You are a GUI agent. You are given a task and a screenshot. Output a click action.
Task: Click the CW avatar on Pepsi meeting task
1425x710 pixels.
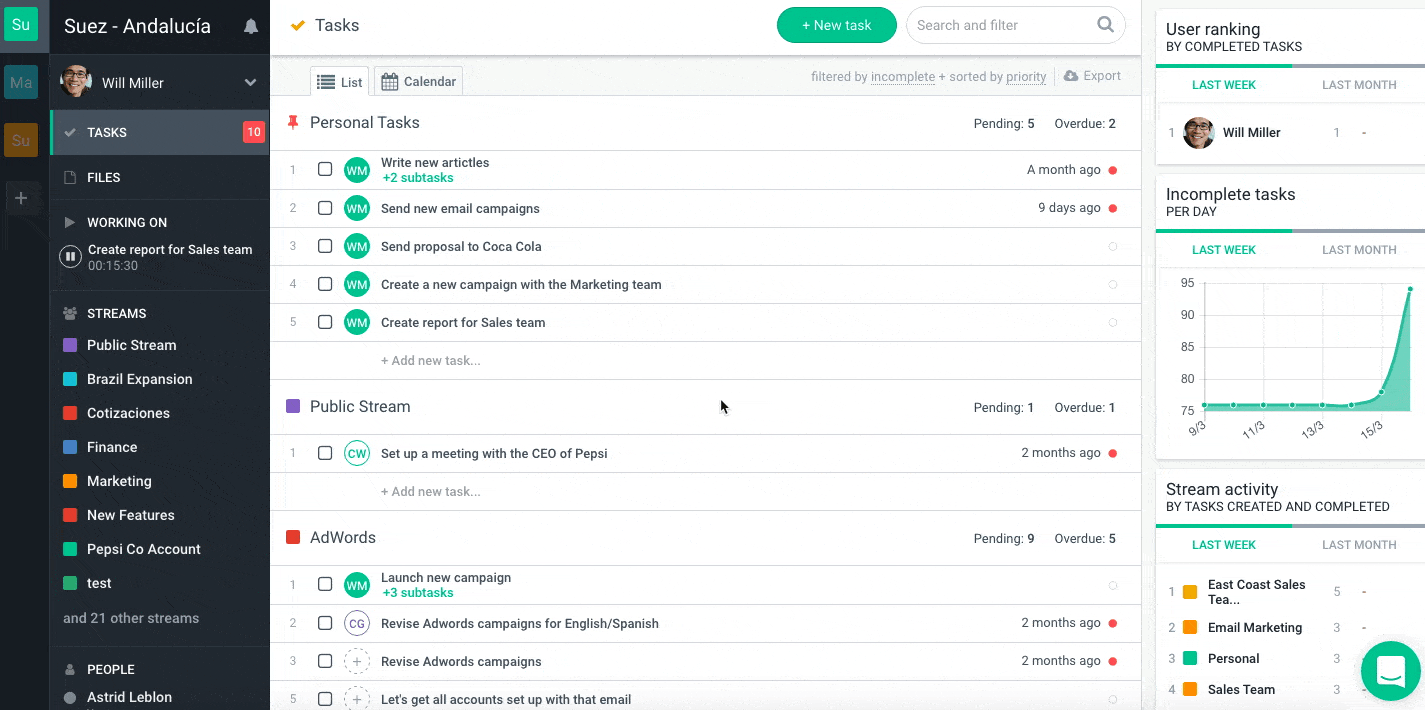(x=357, y=453)
